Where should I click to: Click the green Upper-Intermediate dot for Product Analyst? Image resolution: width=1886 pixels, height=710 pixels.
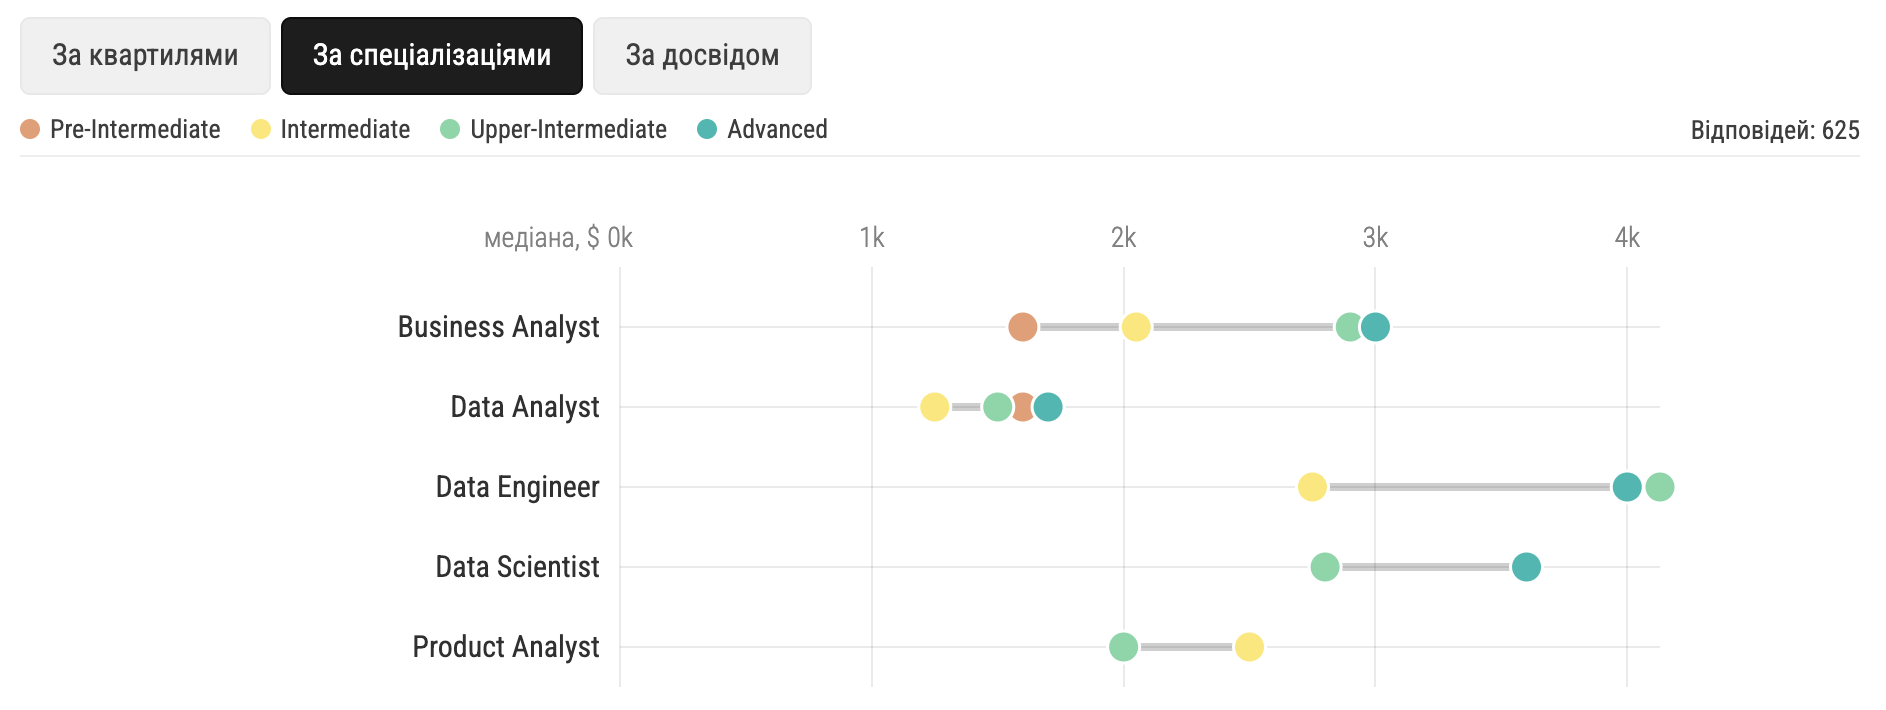1123,647
